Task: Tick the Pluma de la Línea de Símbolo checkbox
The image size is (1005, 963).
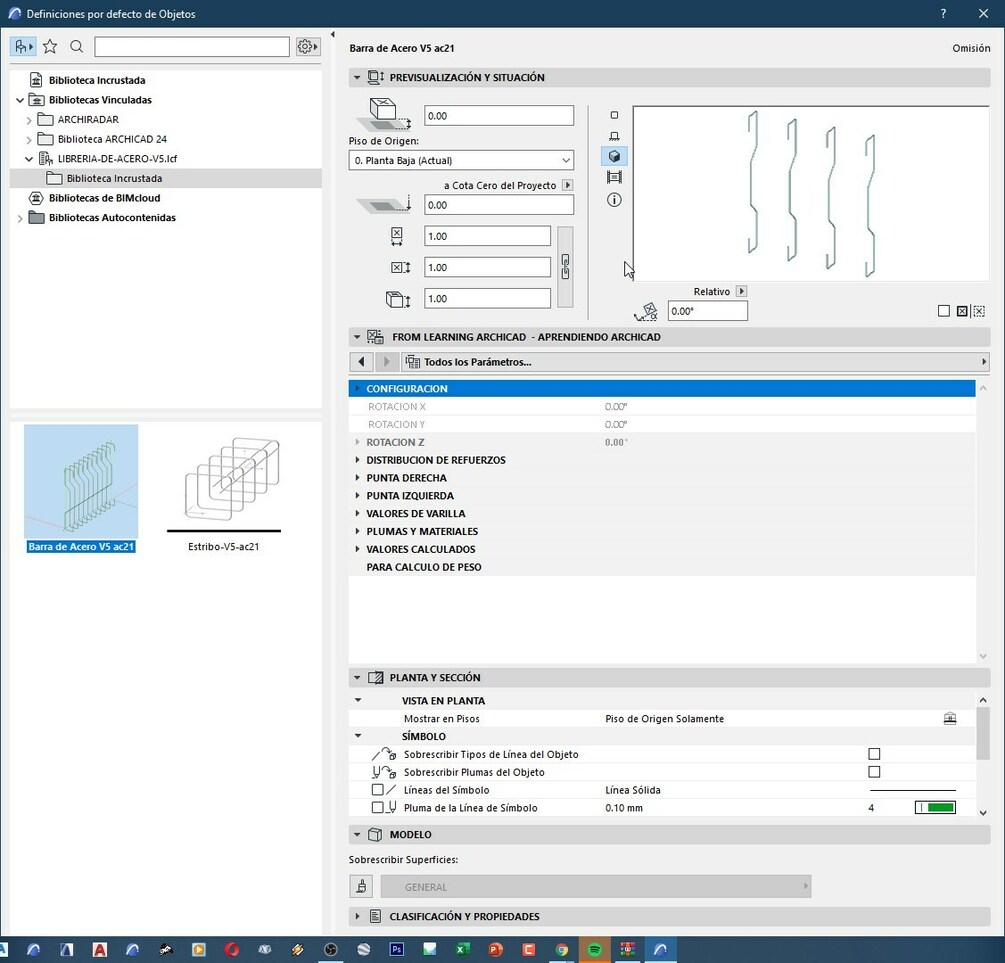Action: point(378,808)
